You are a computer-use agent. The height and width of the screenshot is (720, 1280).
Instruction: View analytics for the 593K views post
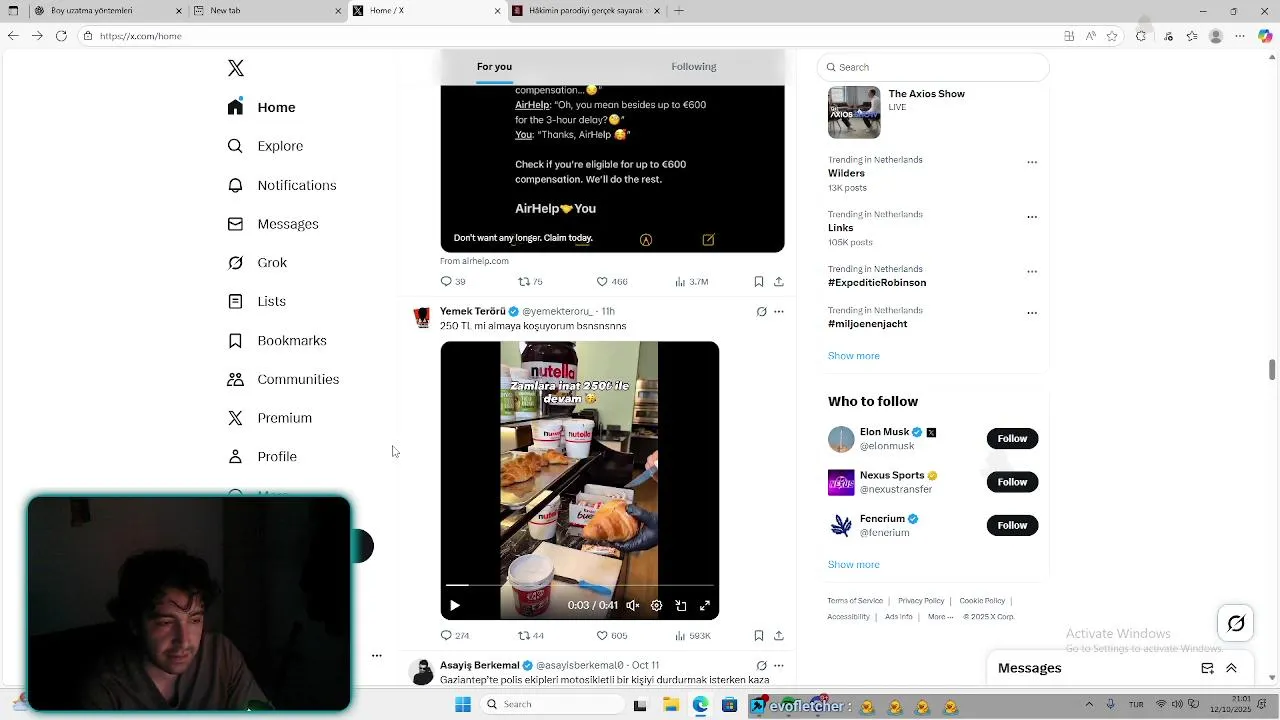click(692, 636)
